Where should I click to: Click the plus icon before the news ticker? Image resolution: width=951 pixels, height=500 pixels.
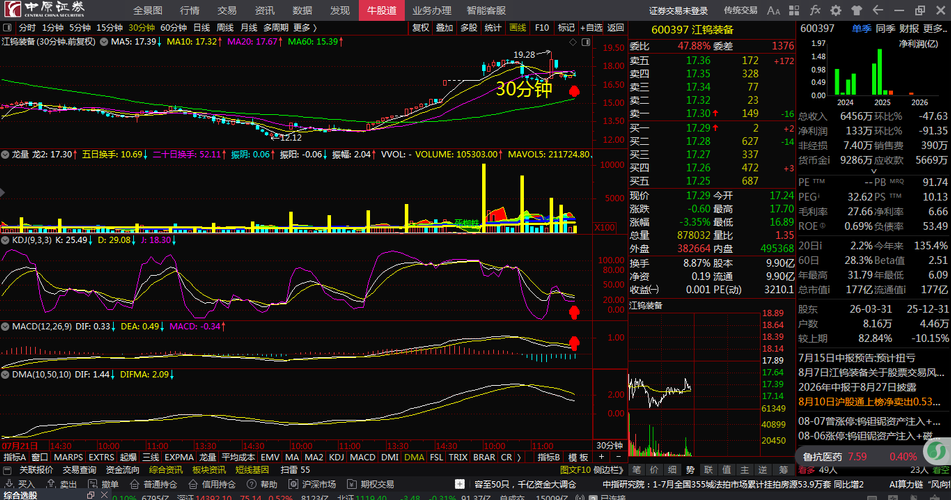point(460,484)
